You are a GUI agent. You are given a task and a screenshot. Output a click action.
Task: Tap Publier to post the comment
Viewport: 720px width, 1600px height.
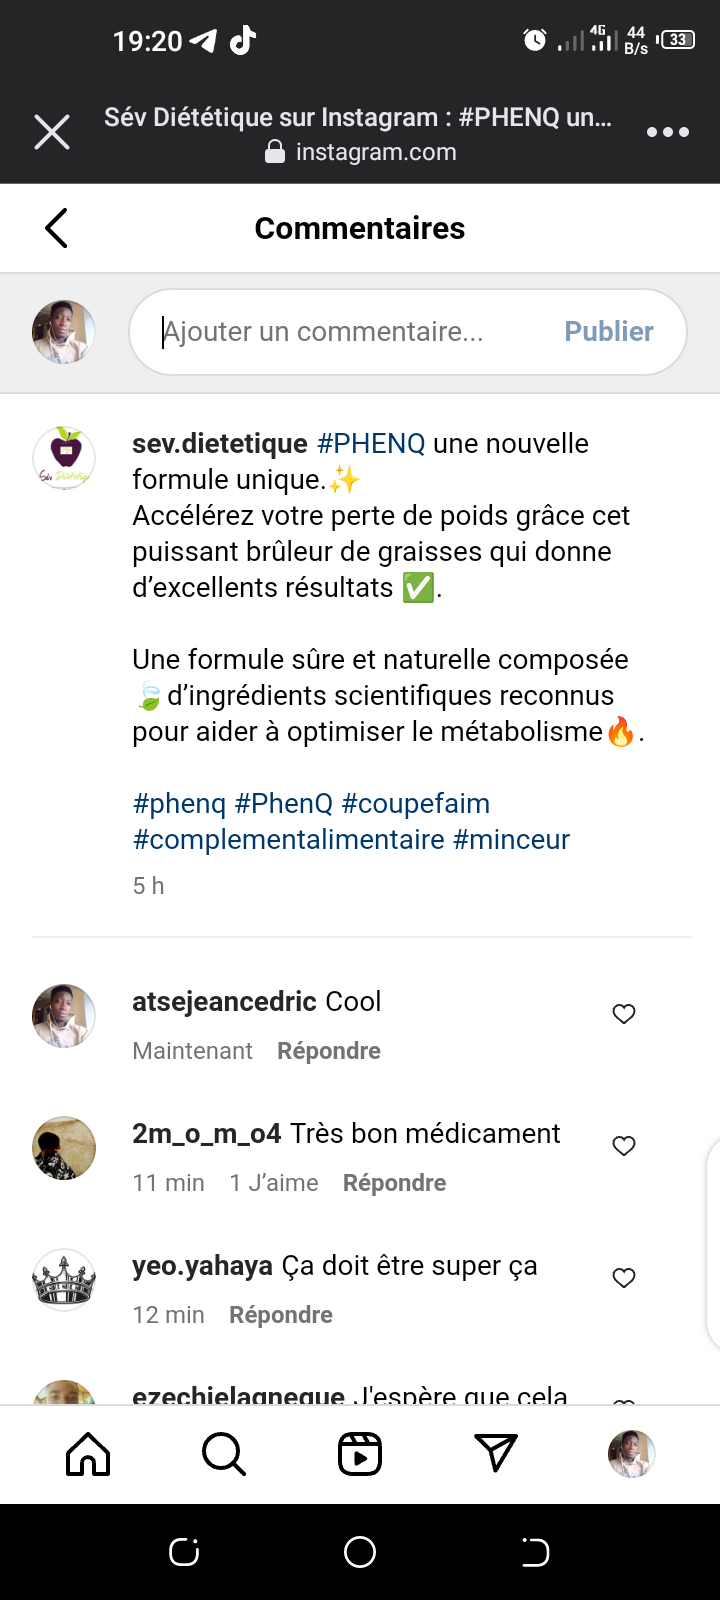[x=608, y=332]
